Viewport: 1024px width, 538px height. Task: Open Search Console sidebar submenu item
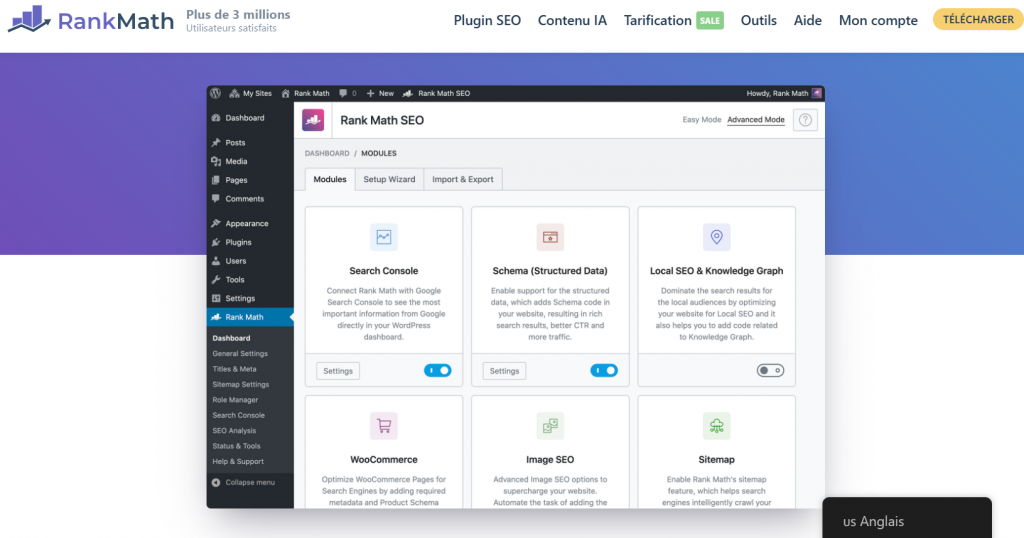pos(238,415)
